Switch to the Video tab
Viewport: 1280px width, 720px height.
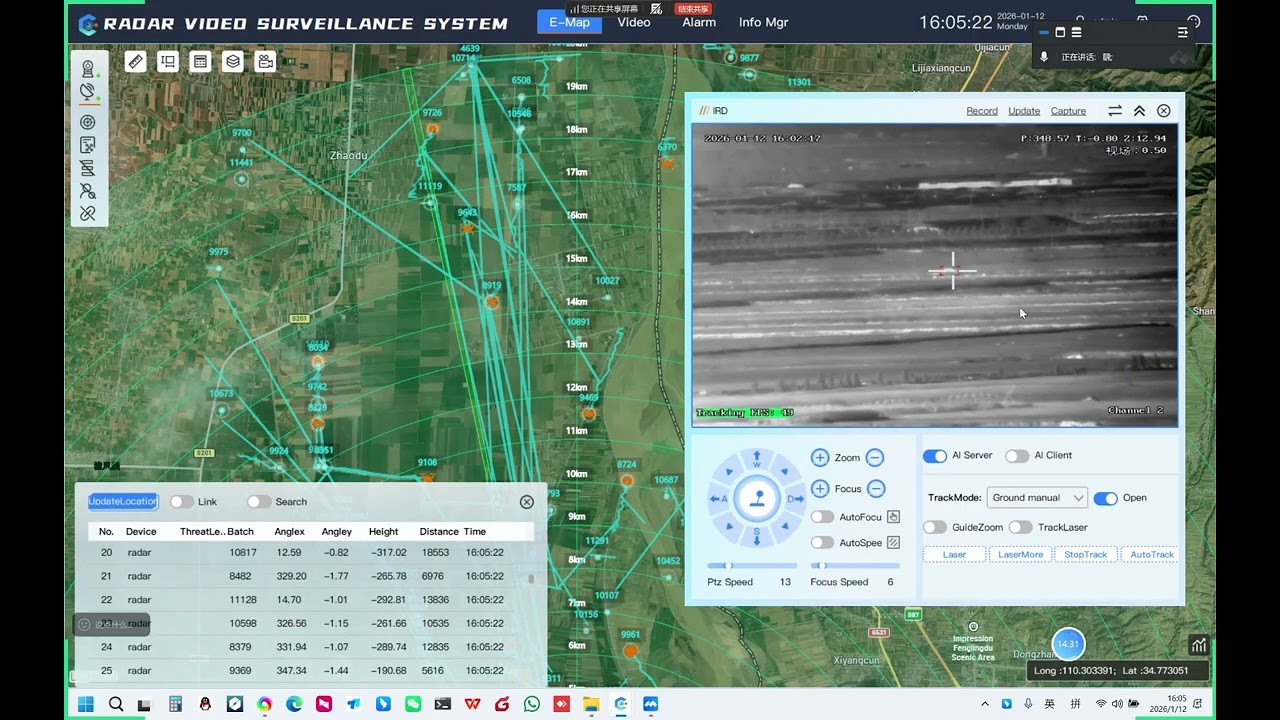click(634, 22)
